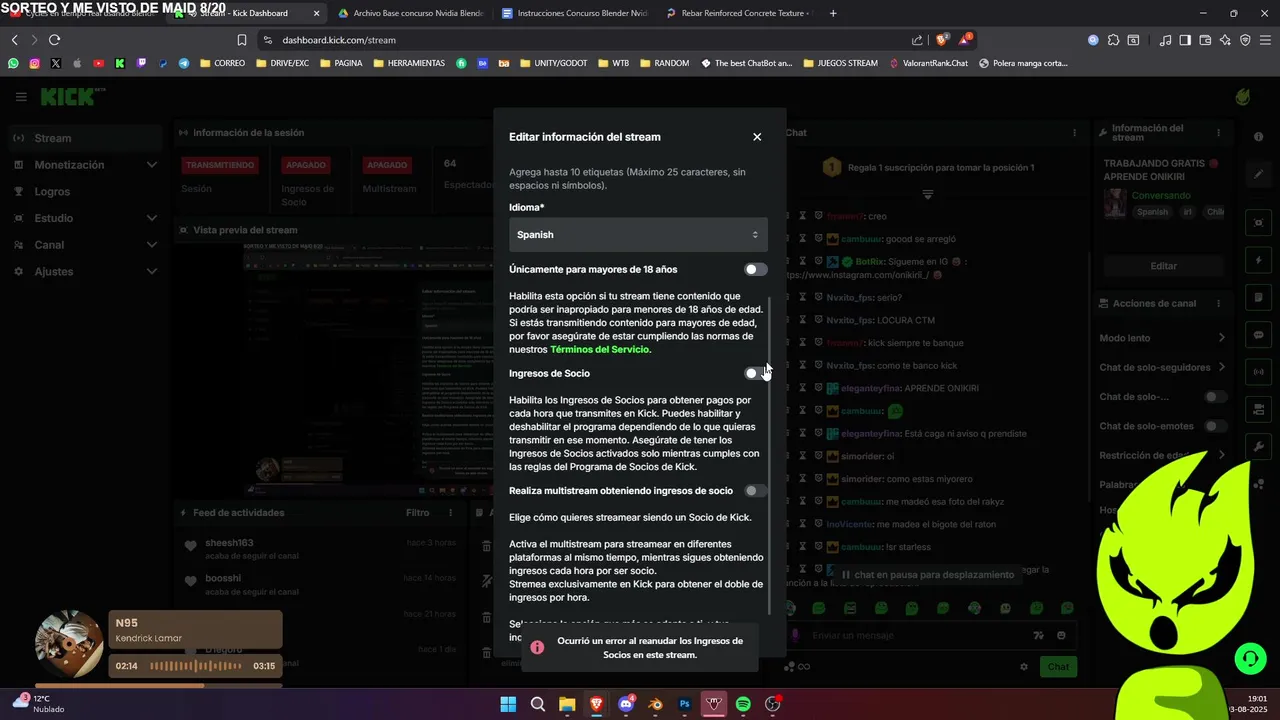Toggle Únicamente para mayores de 18 años

coord(756,270)
